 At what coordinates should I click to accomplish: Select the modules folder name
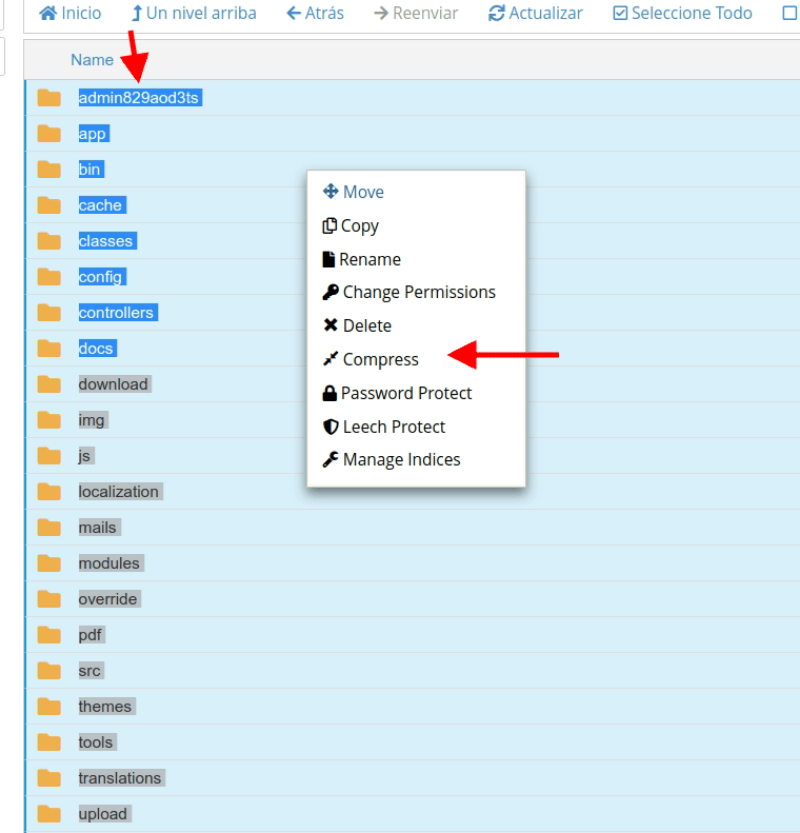tap(111, 563)
